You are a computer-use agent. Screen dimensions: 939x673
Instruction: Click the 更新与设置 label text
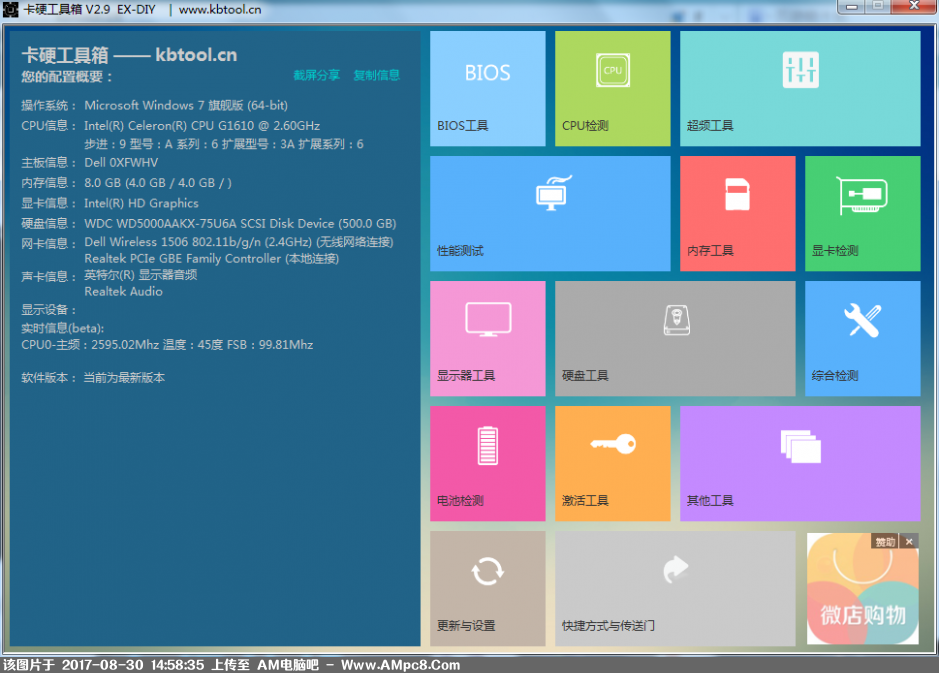[466, 626]
